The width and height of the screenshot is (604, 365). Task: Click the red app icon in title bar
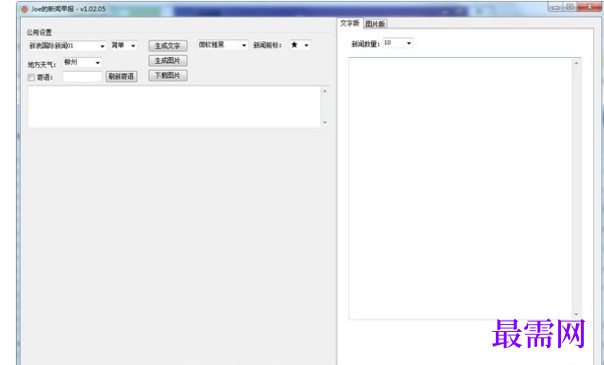(25, 9)
